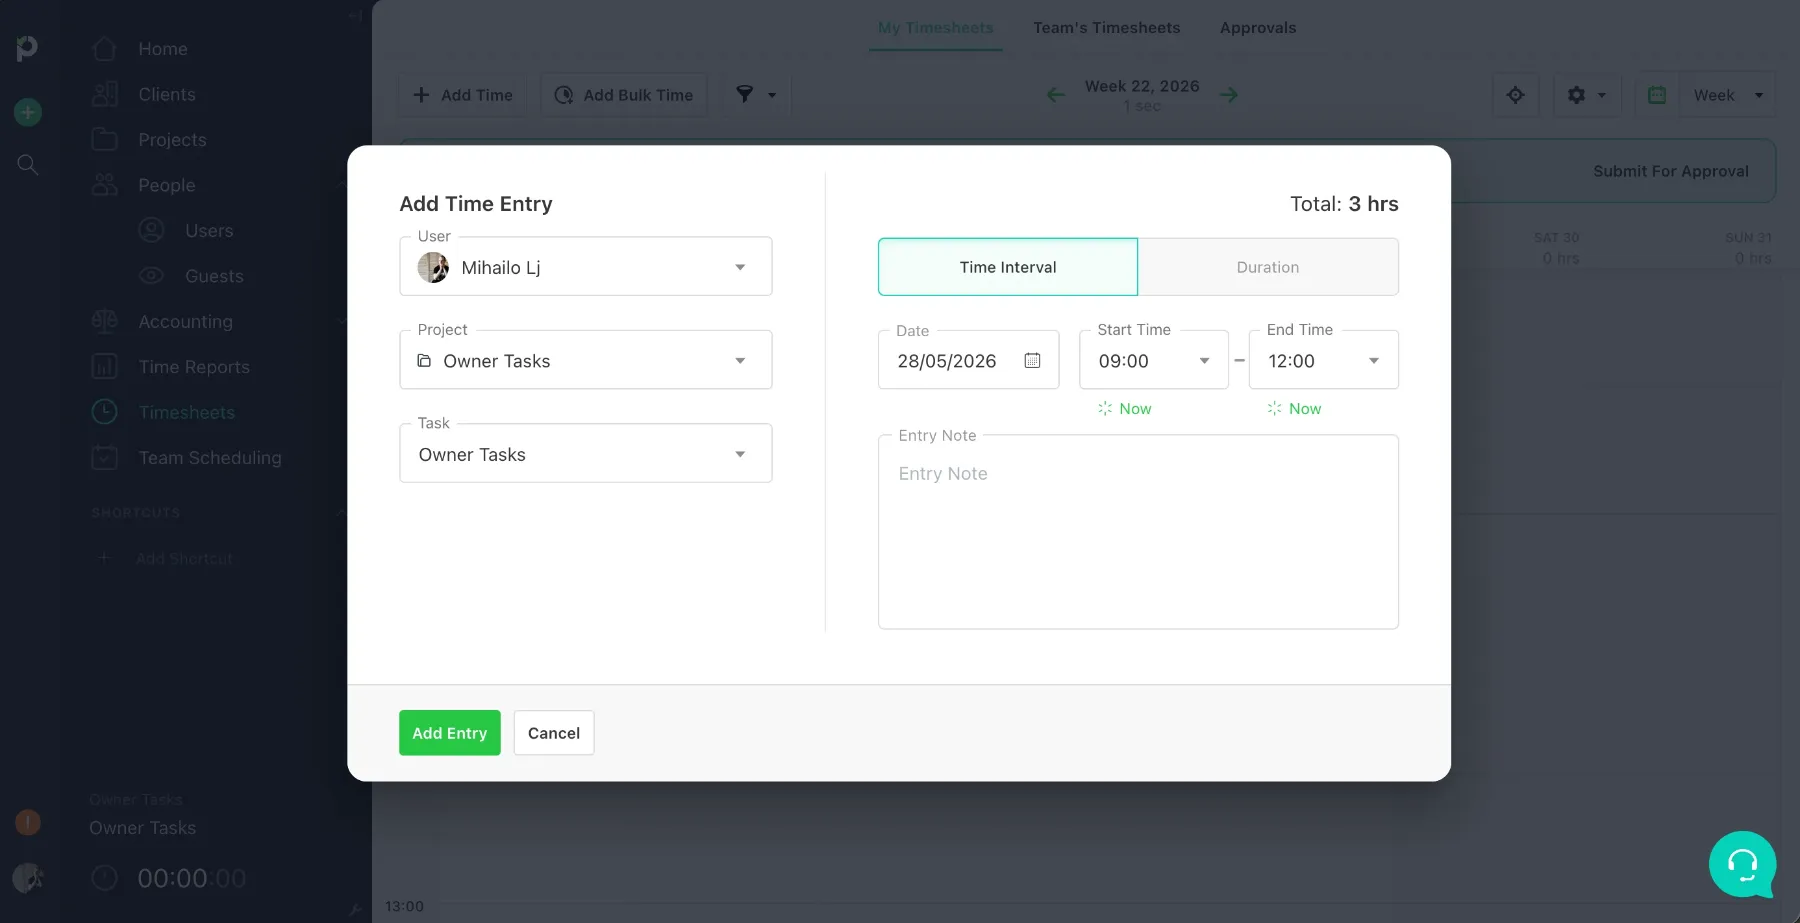The image size is (1800, 923).
Task: Open the settings gear icon in toolbar
Action: [x=1577, y=95]
